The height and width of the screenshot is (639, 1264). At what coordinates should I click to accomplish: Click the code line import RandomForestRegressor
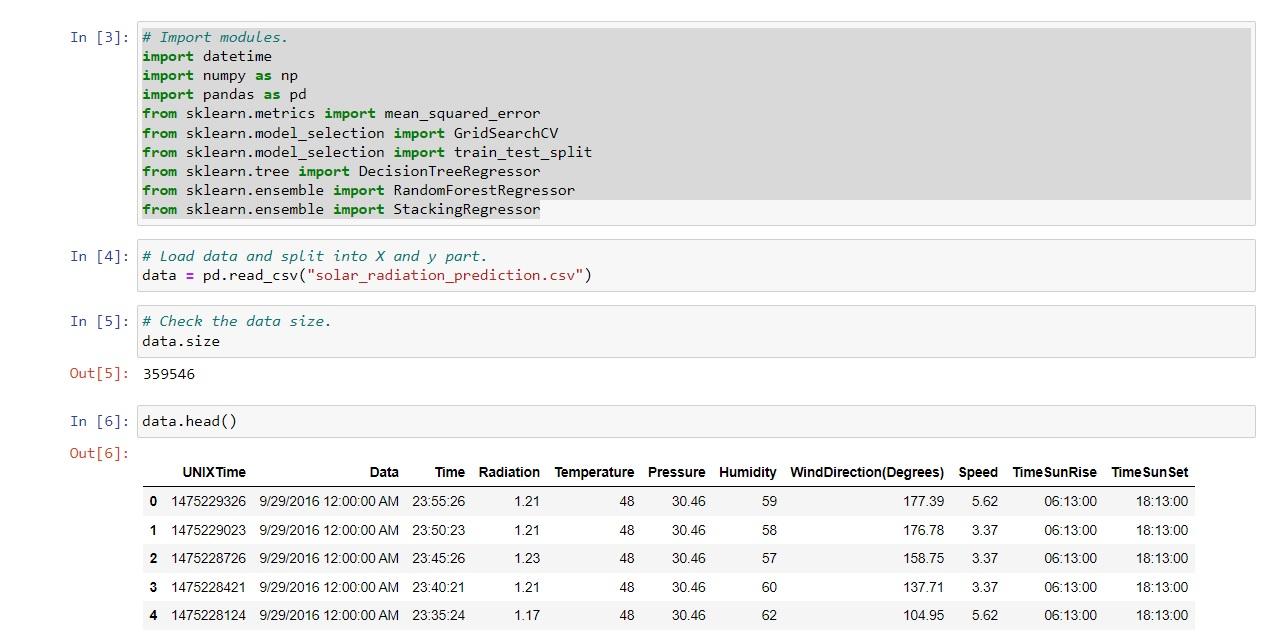358,190
